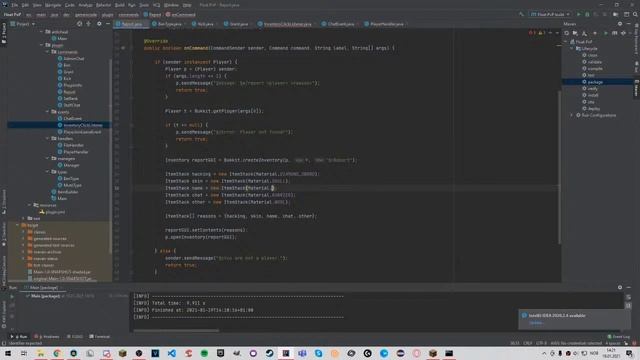Collapse the Lifecycle node in Maven
This screenshot has width=640, height=360.
pyautogui.click(x=572, y=49)
